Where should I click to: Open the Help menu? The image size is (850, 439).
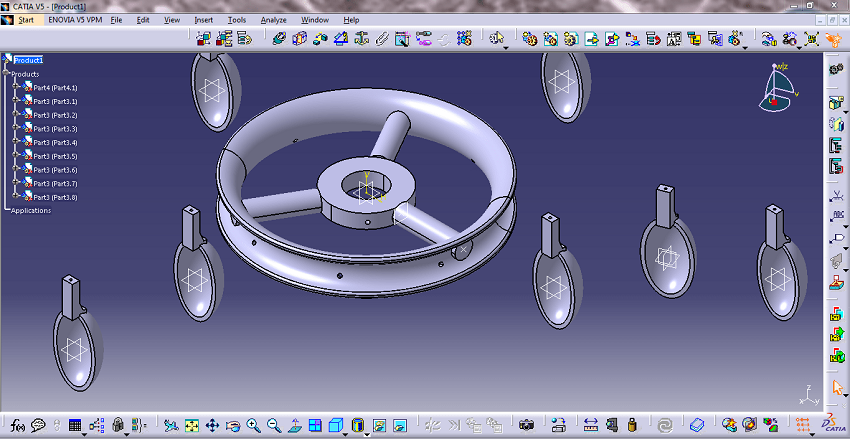coord(351,20)
